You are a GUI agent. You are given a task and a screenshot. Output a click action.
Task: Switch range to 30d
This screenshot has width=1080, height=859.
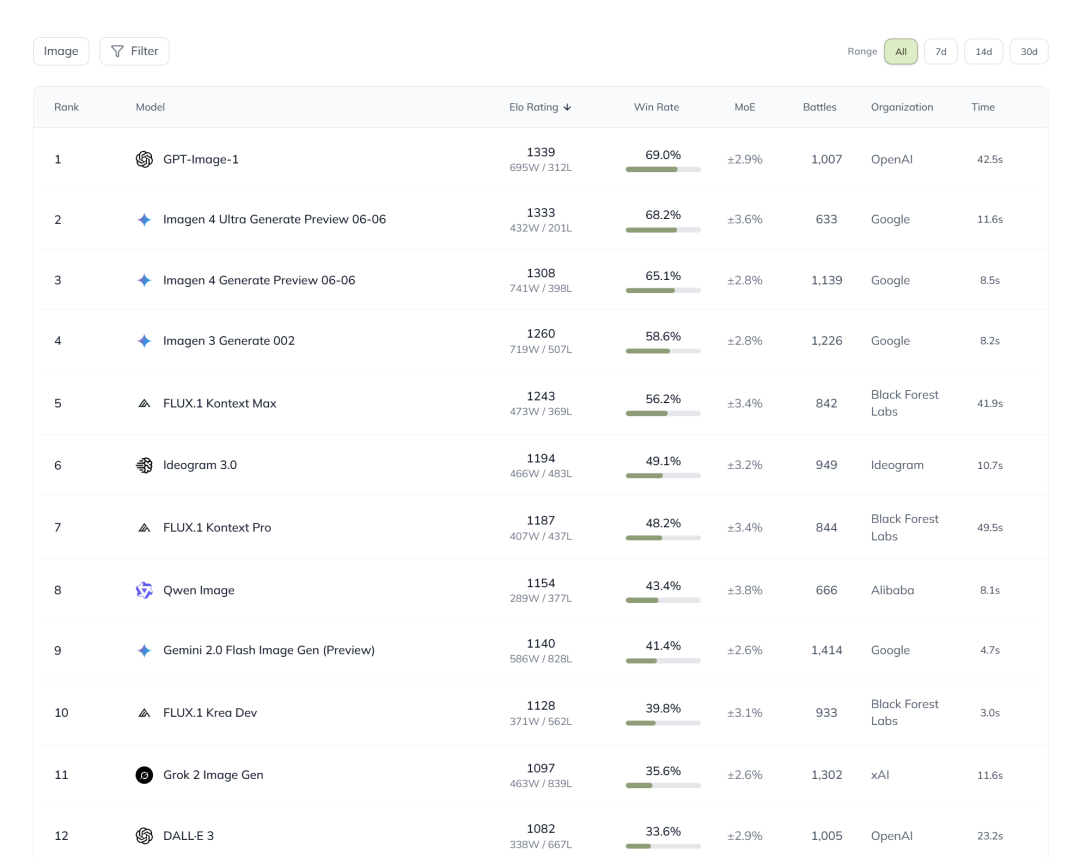pyautogui.click(x=1029, y=52)
